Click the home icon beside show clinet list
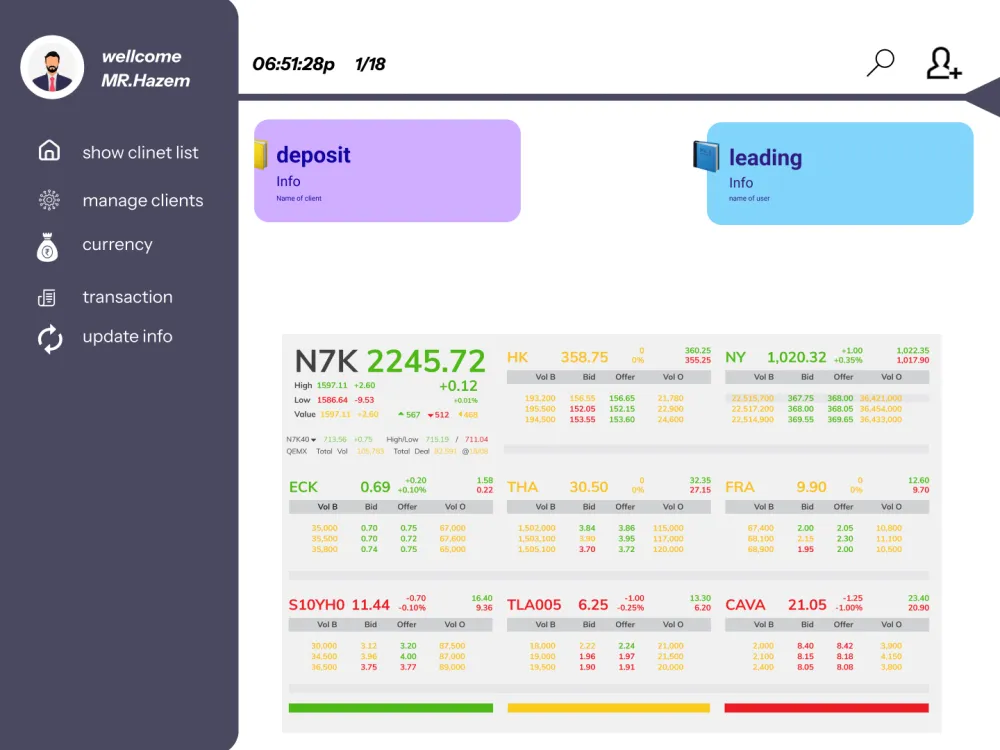 point(49,151)
